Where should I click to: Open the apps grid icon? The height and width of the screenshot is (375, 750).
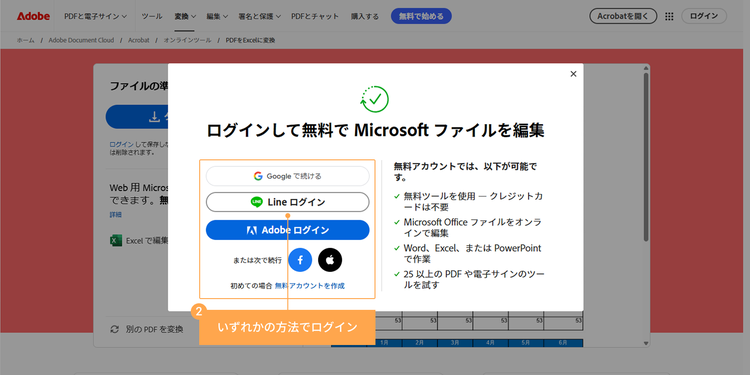tap(669, 16)
